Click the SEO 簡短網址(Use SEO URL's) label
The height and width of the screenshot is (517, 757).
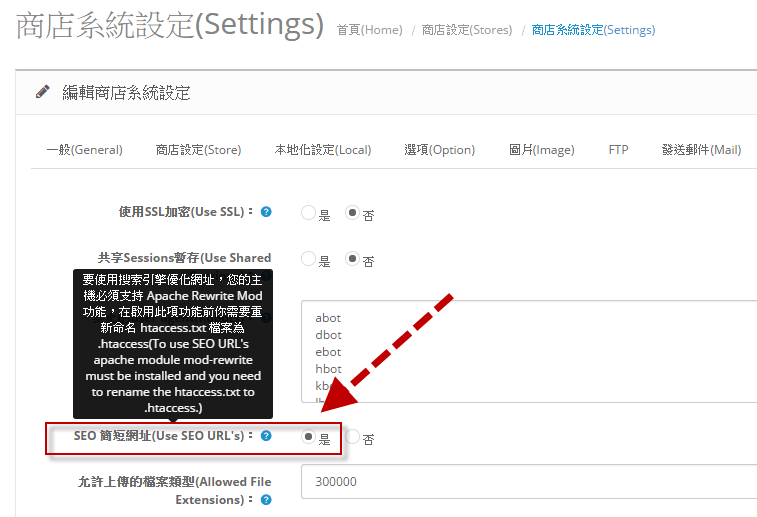(x=163, y=436)
